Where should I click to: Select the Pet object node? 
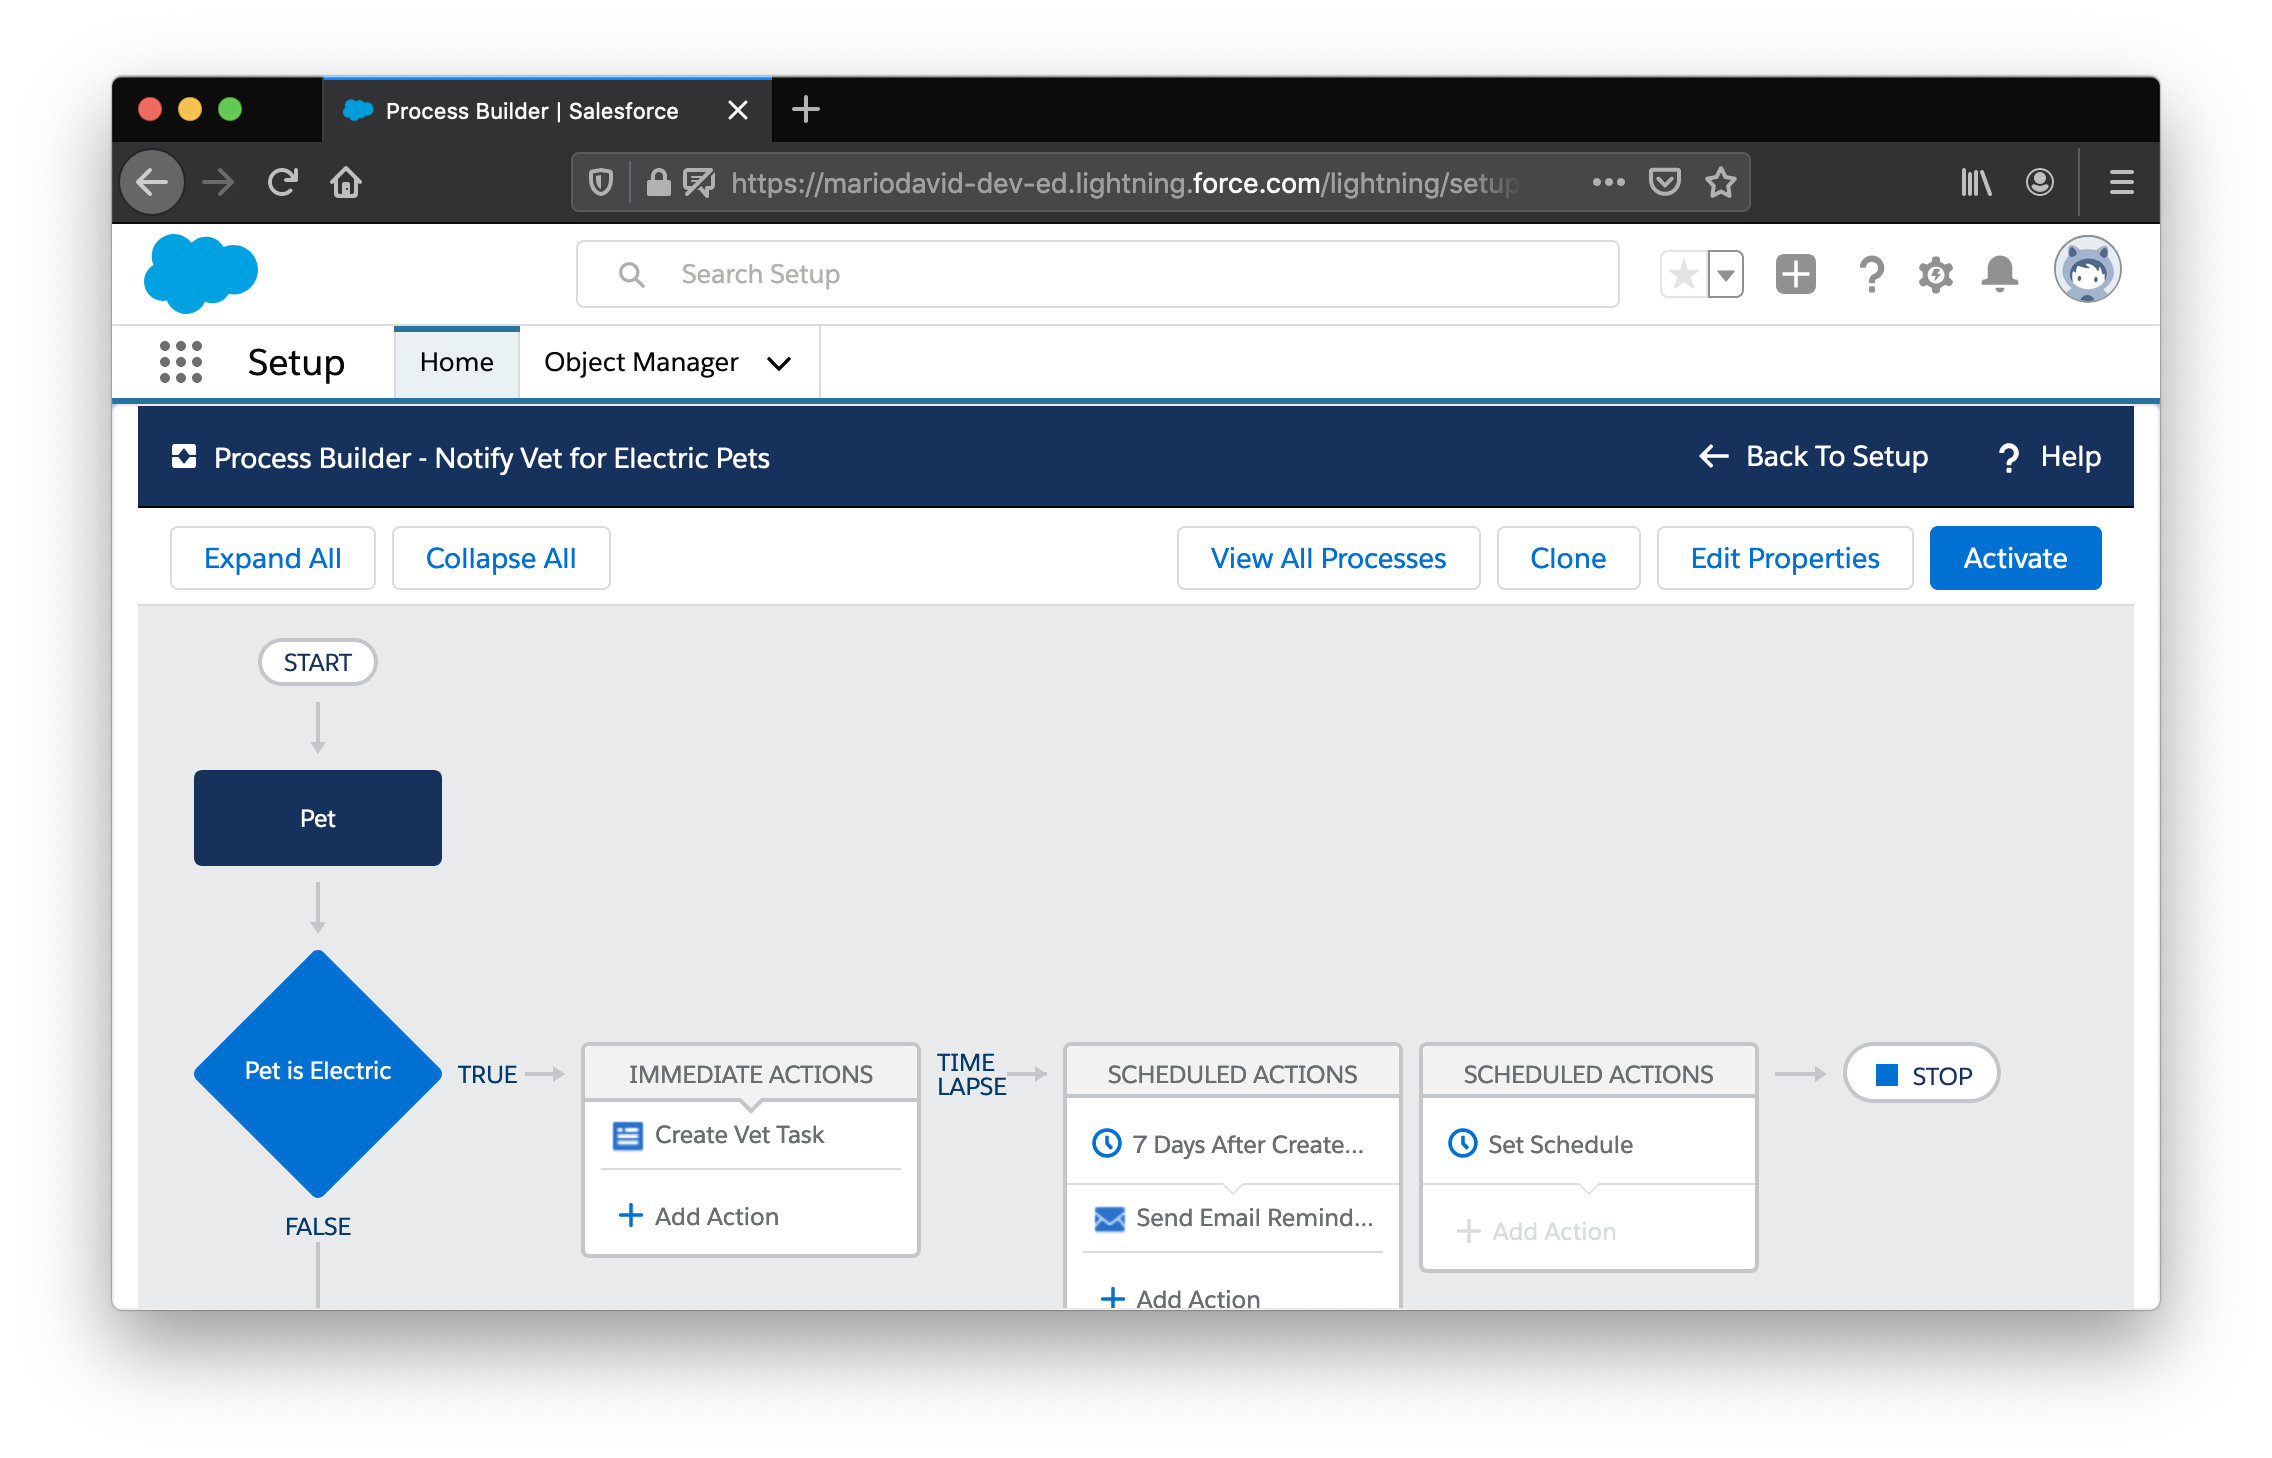click(x=318, y=818)
